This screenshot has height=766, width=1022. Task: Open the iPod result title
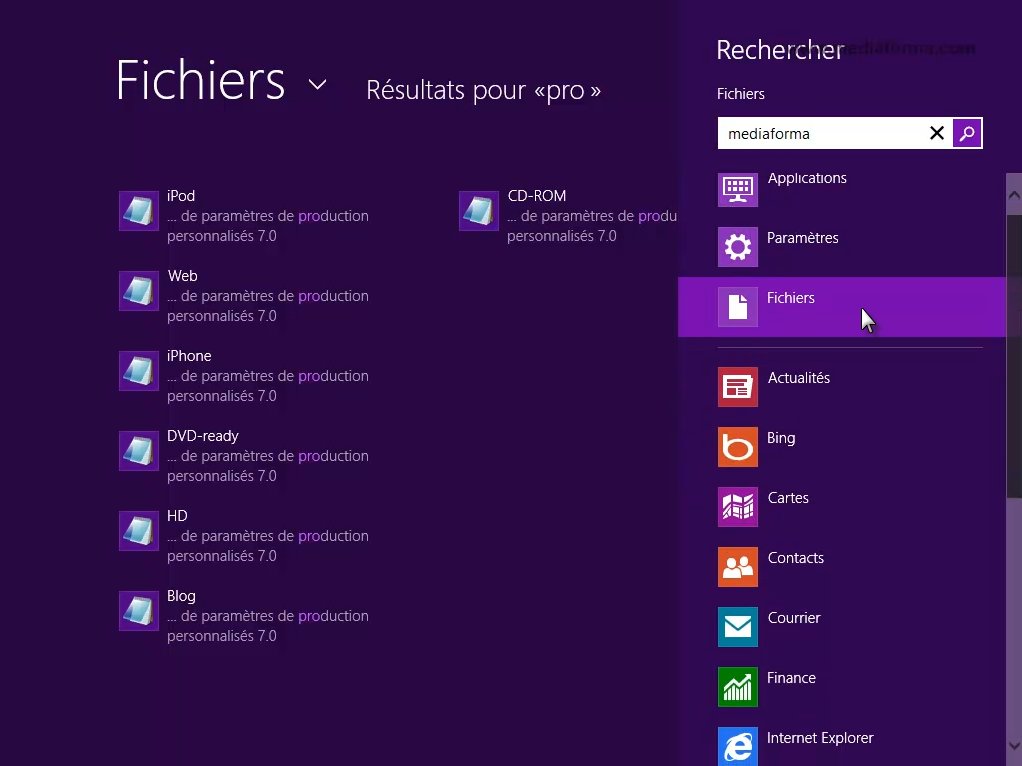181,196
